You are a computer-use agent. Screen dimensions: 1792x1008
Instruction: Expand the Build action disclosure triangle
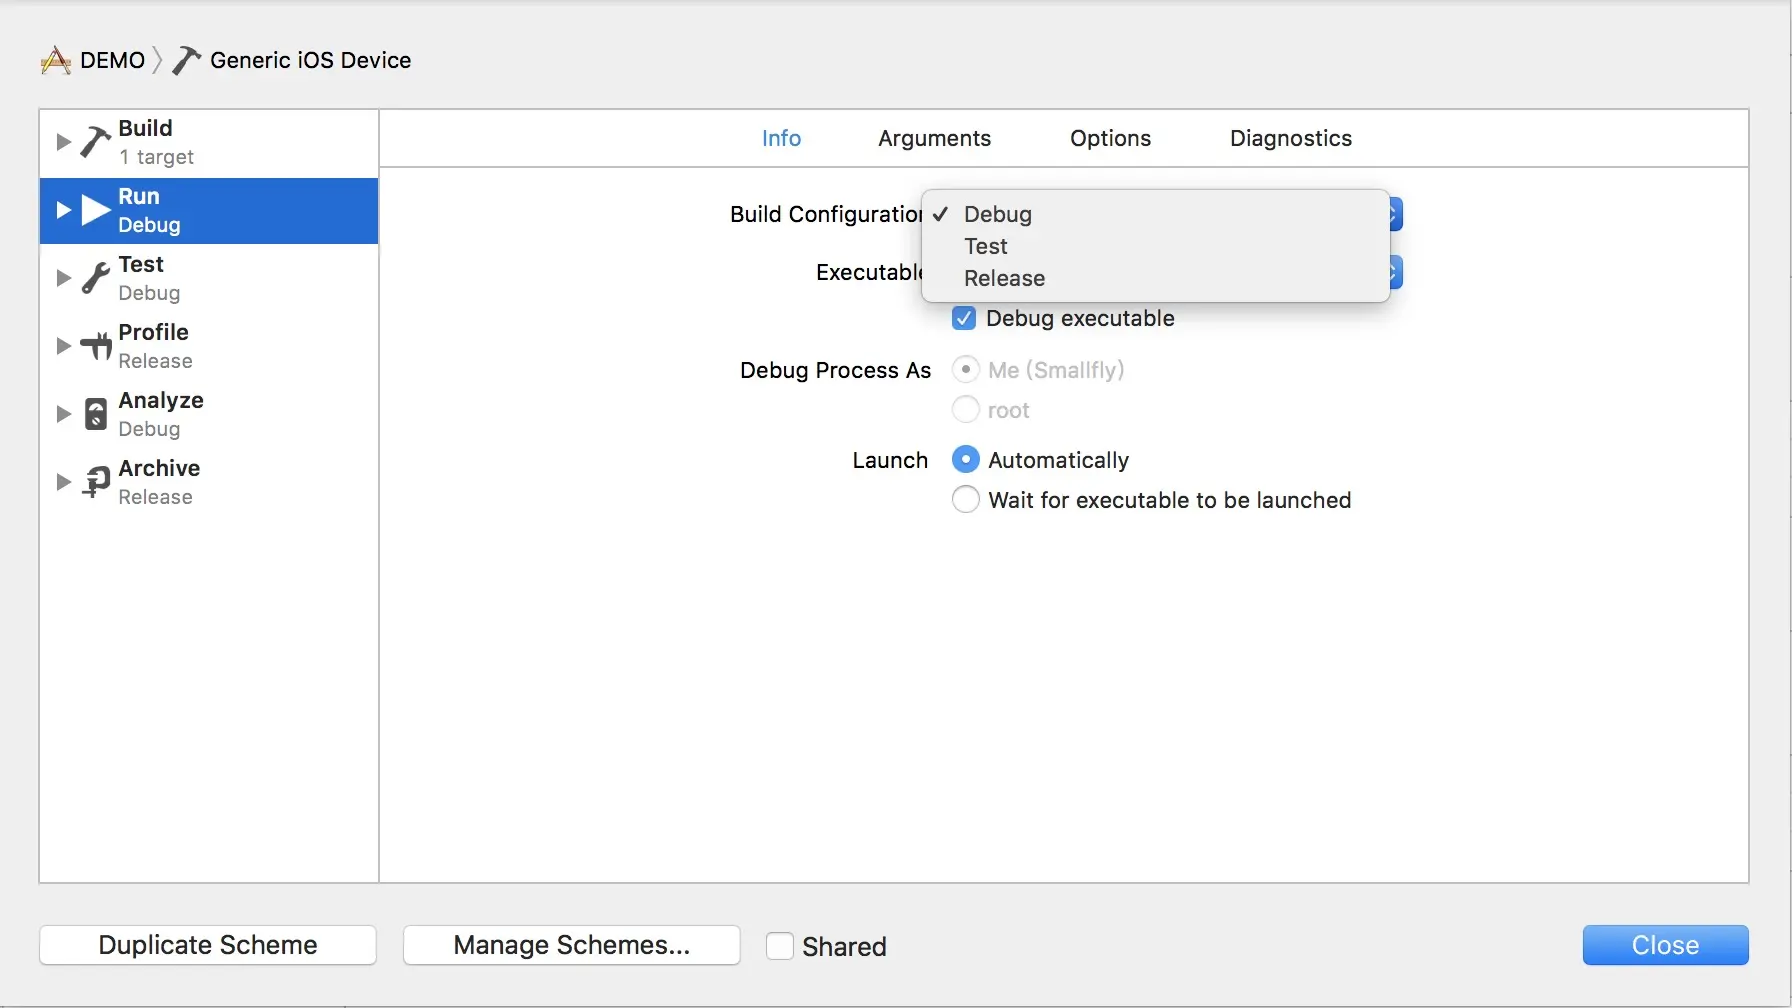[63, 142]
